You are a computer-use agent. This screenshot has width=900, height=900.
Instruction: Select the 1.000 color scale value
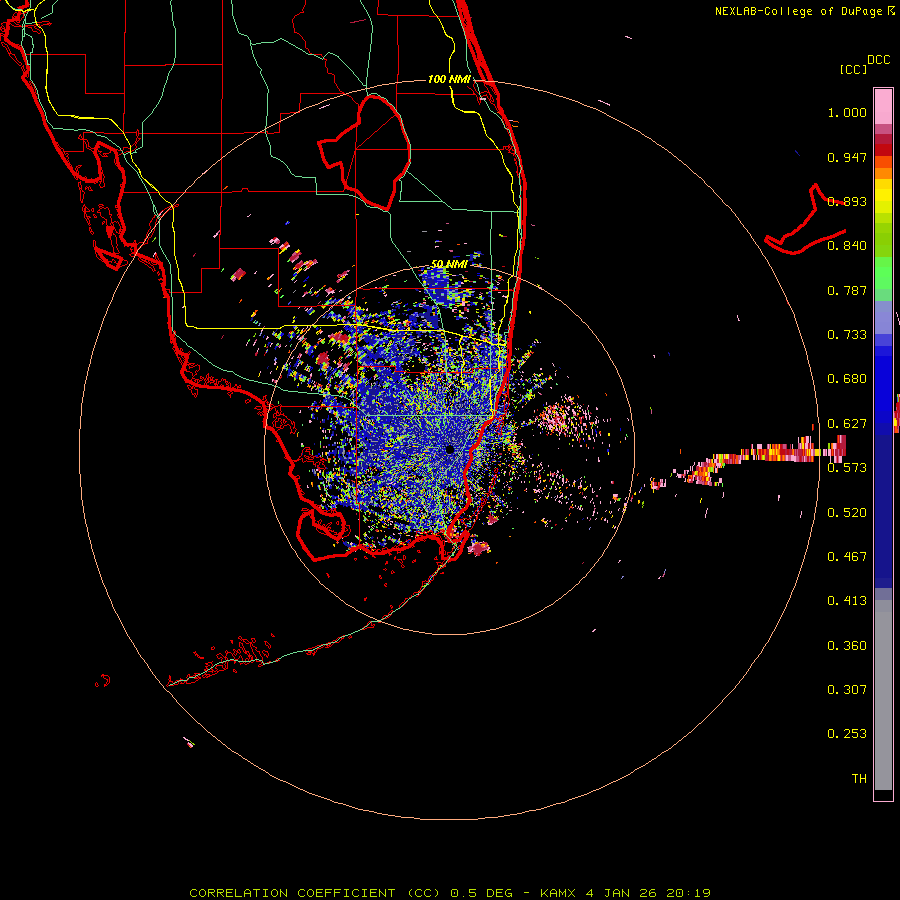[847, 112]
